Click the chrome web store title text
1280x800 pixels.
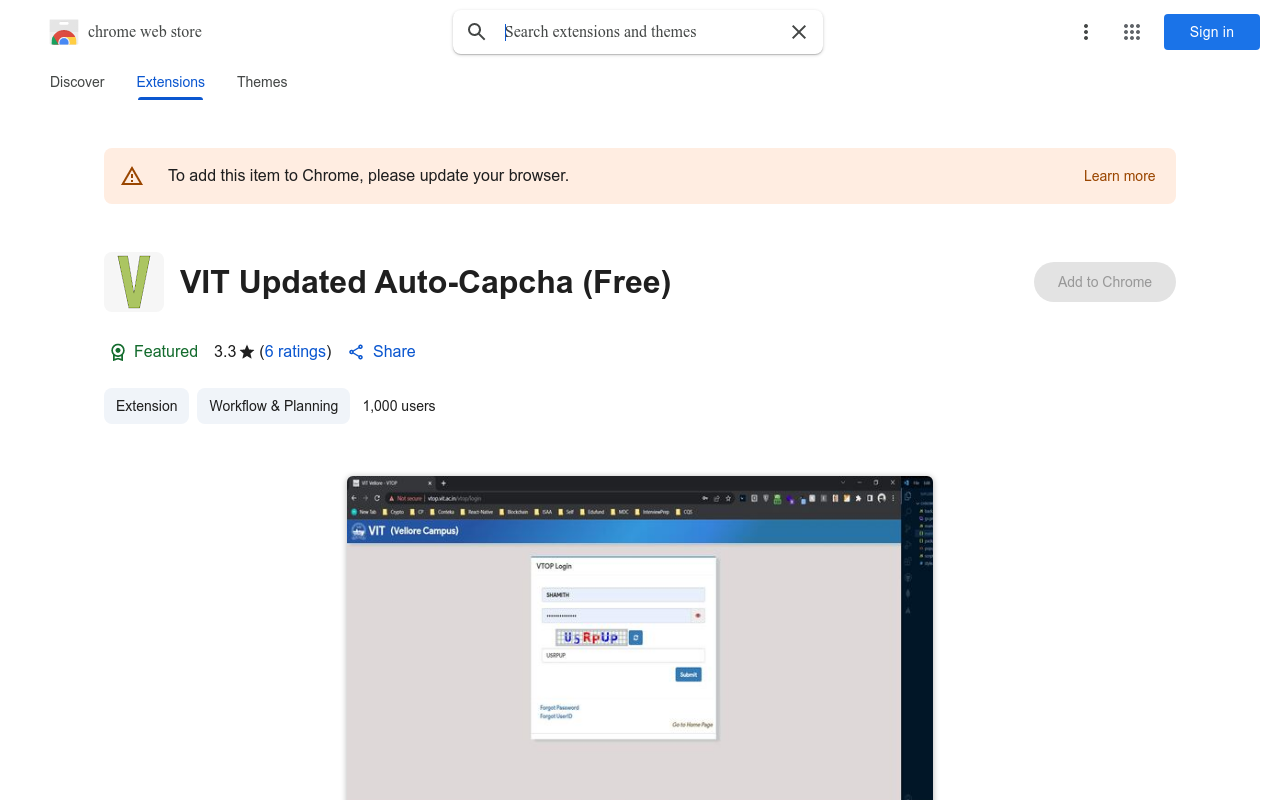145,32
